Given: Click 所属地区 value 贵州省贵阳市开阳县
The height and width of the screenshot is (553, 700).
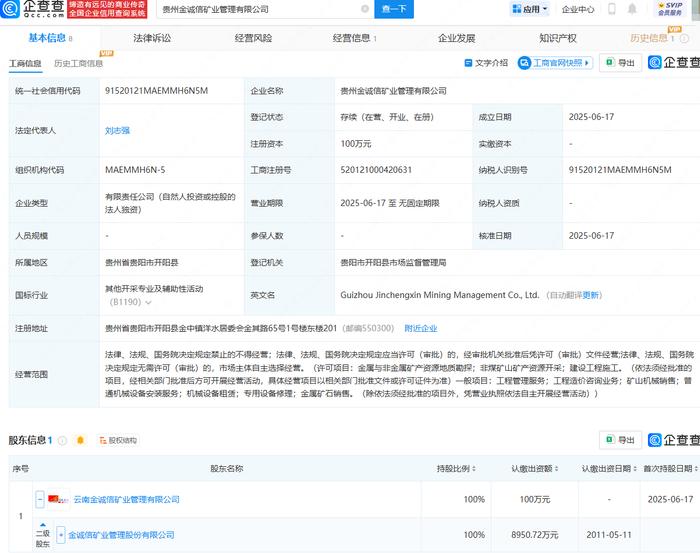Looking at the screenshot, I should pyautogui.click(x=142, y=262).
